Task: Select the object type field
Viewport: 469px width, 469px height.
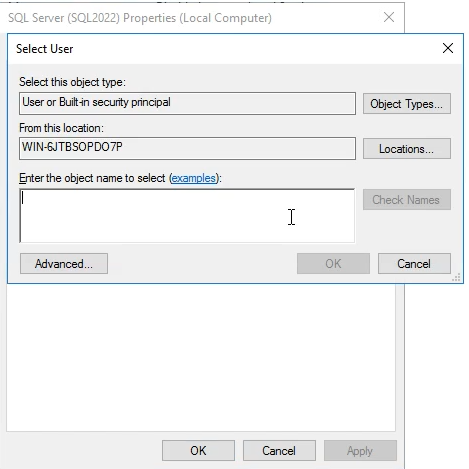Action: point(187,103)
